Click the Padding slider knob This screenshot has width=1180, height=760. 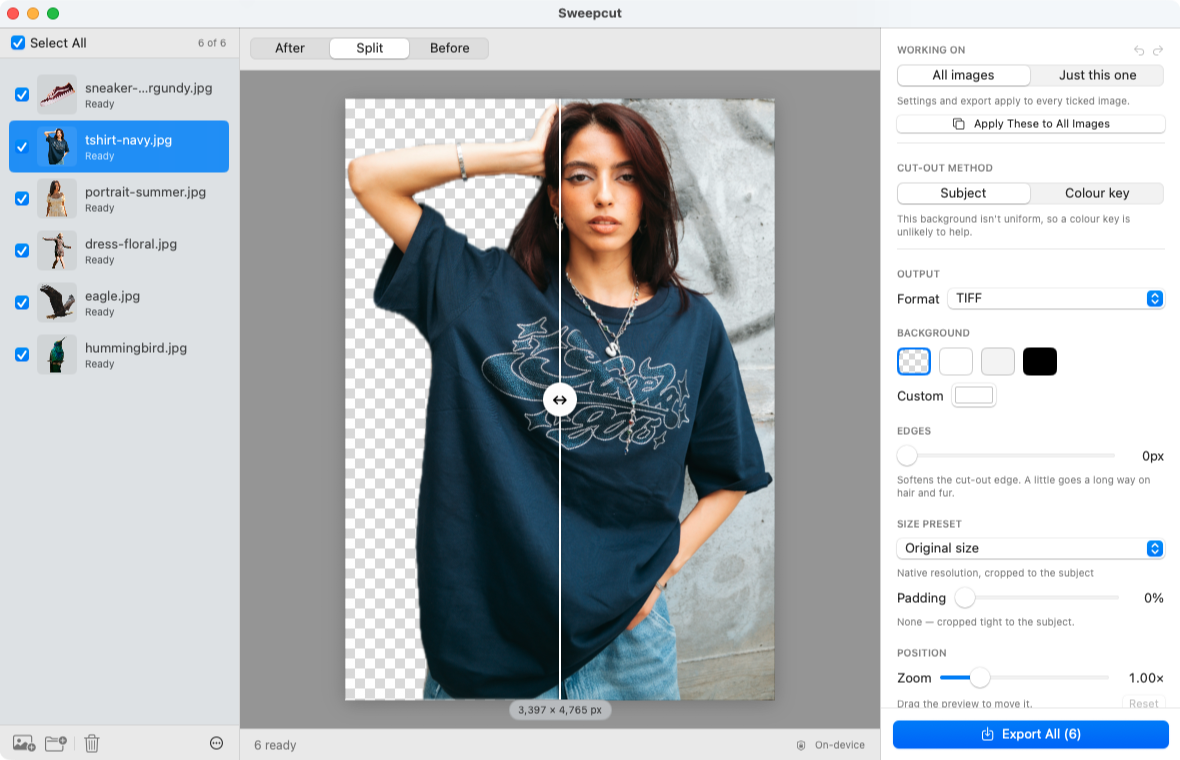[965, 598]
